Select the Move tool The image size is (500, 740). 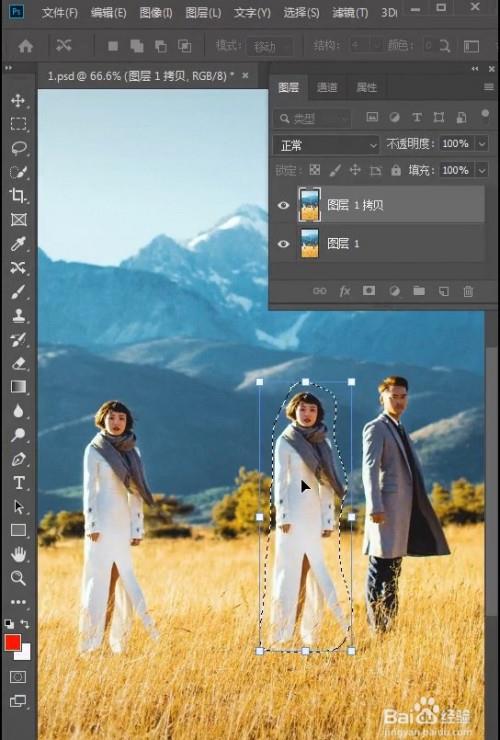pos(18,101)
